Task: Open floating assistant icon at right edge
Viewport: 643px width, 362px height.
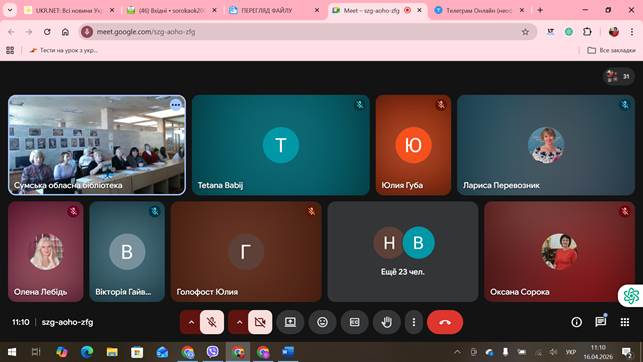Action: pyautogui.click(x=631, y=295)
